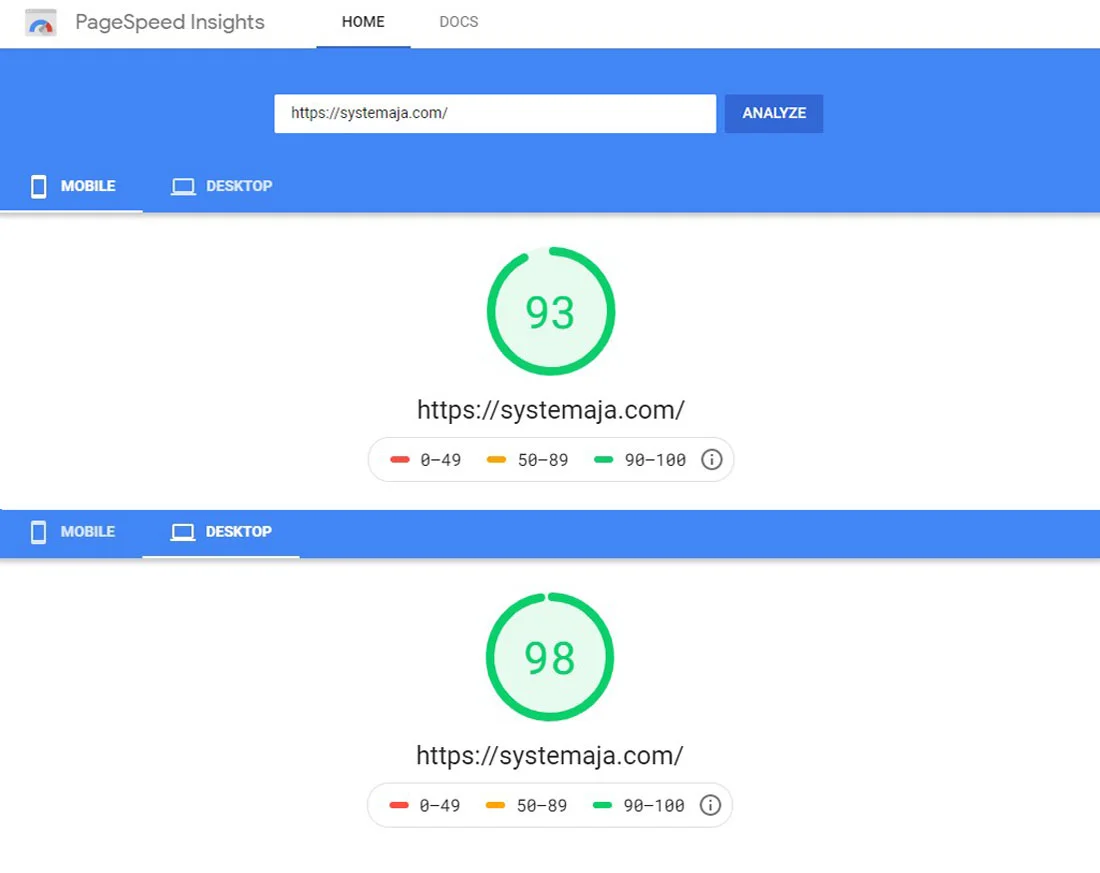Click the 98 desktop performance score gauge
Viewport: 1100px width, 873px height.
(x=549, y=657)
